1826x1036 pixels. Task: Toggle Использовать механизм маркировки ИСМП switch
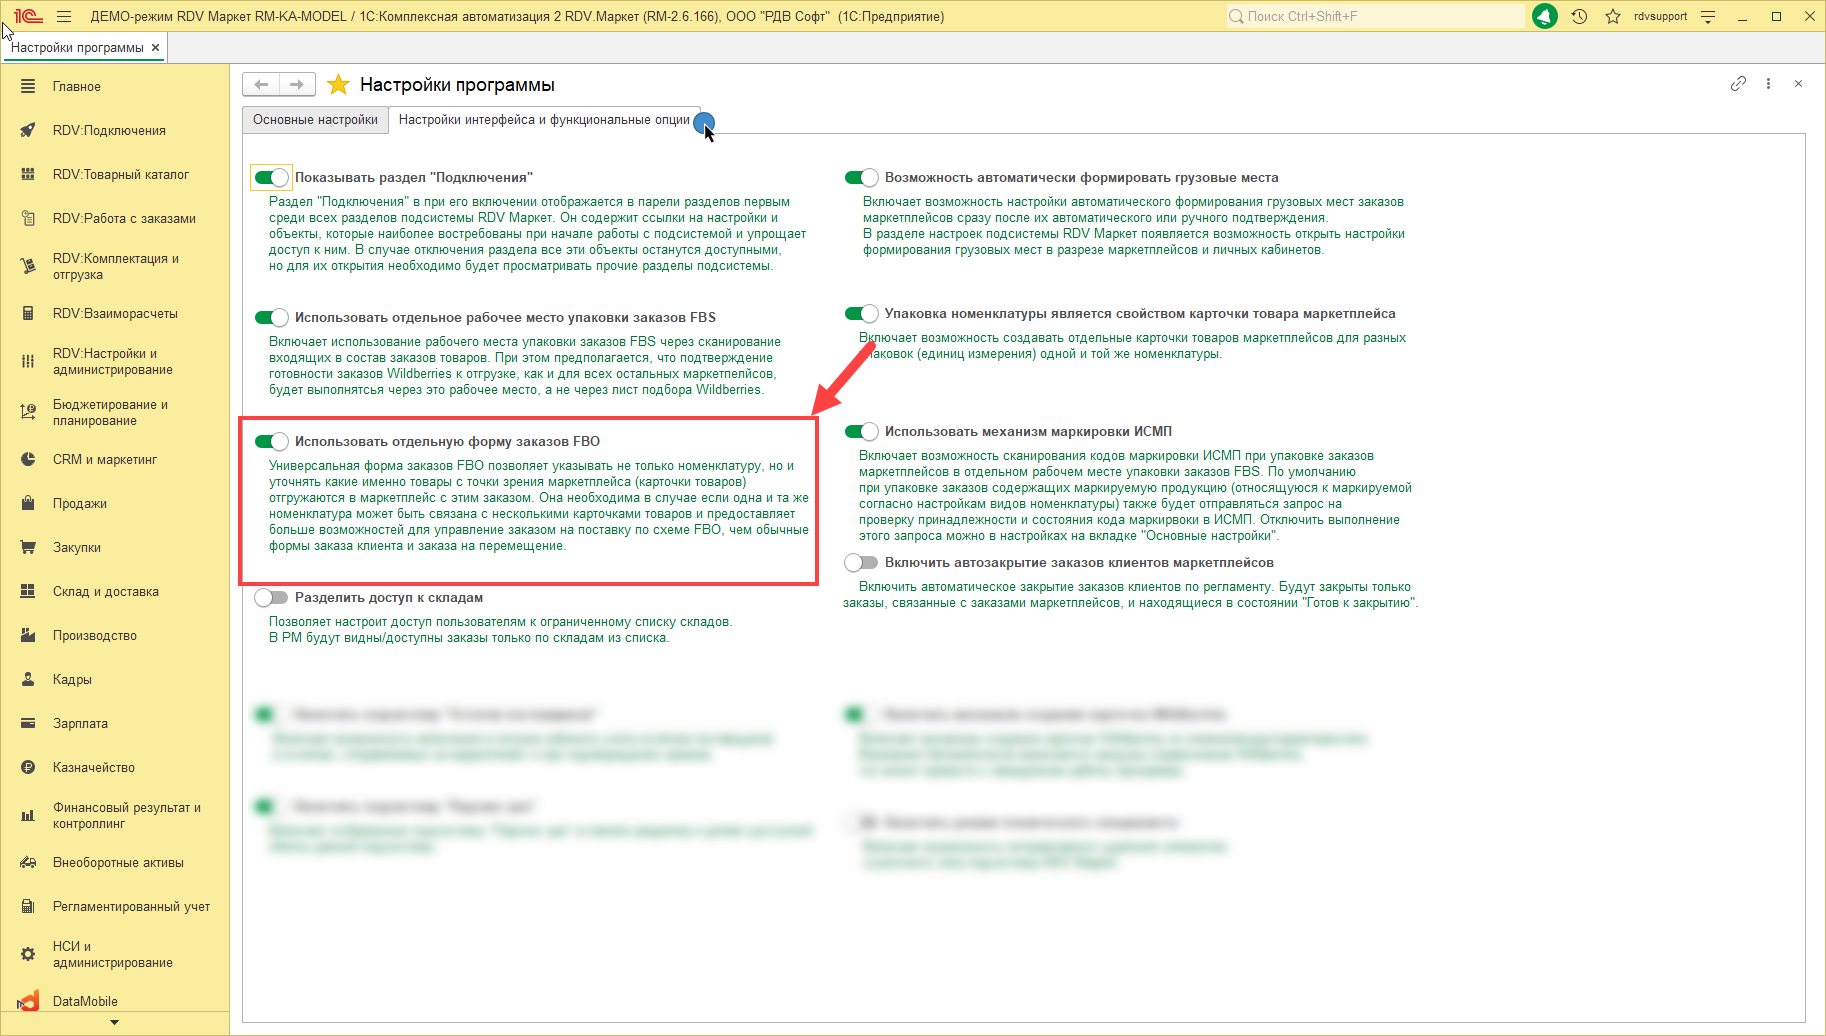pos(861,432)
